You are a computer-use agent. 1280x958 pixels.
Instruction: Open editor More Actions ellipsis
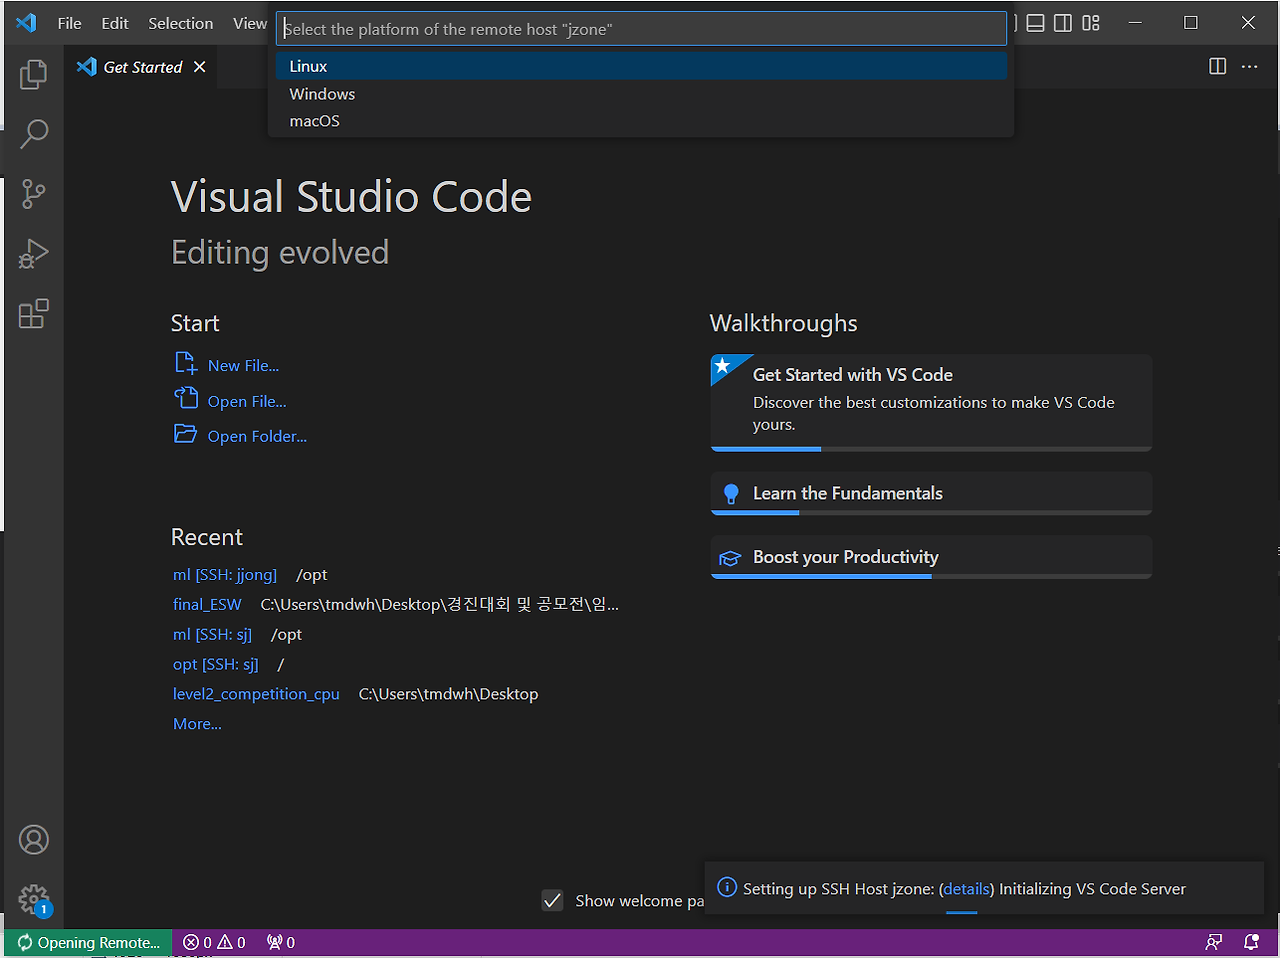[x=1249, y=67]
